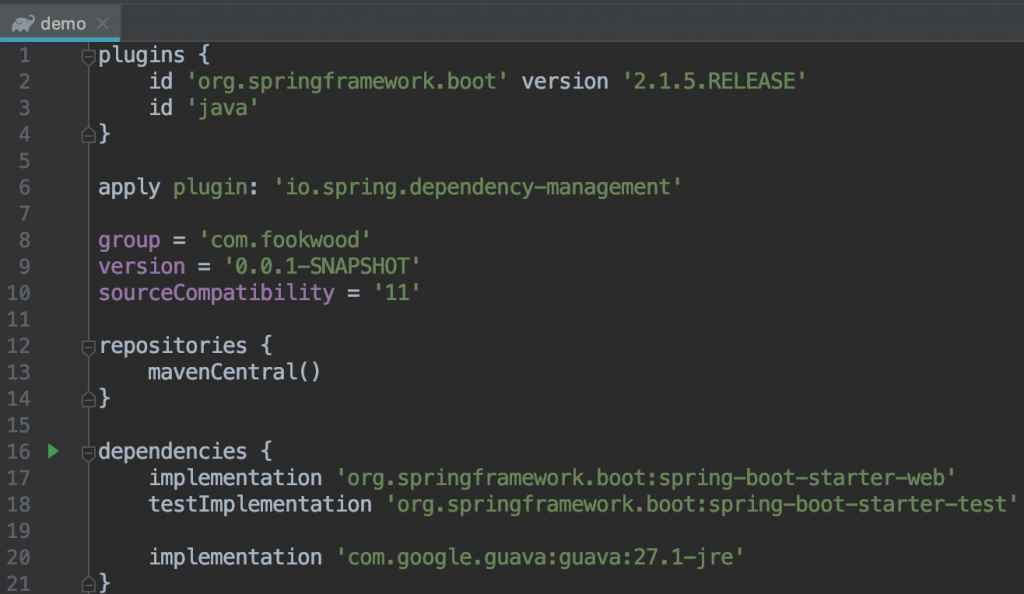
Task: Click the guava:27.1-jre dependency string
Action: pyautogui.click(x=539, y=557)
